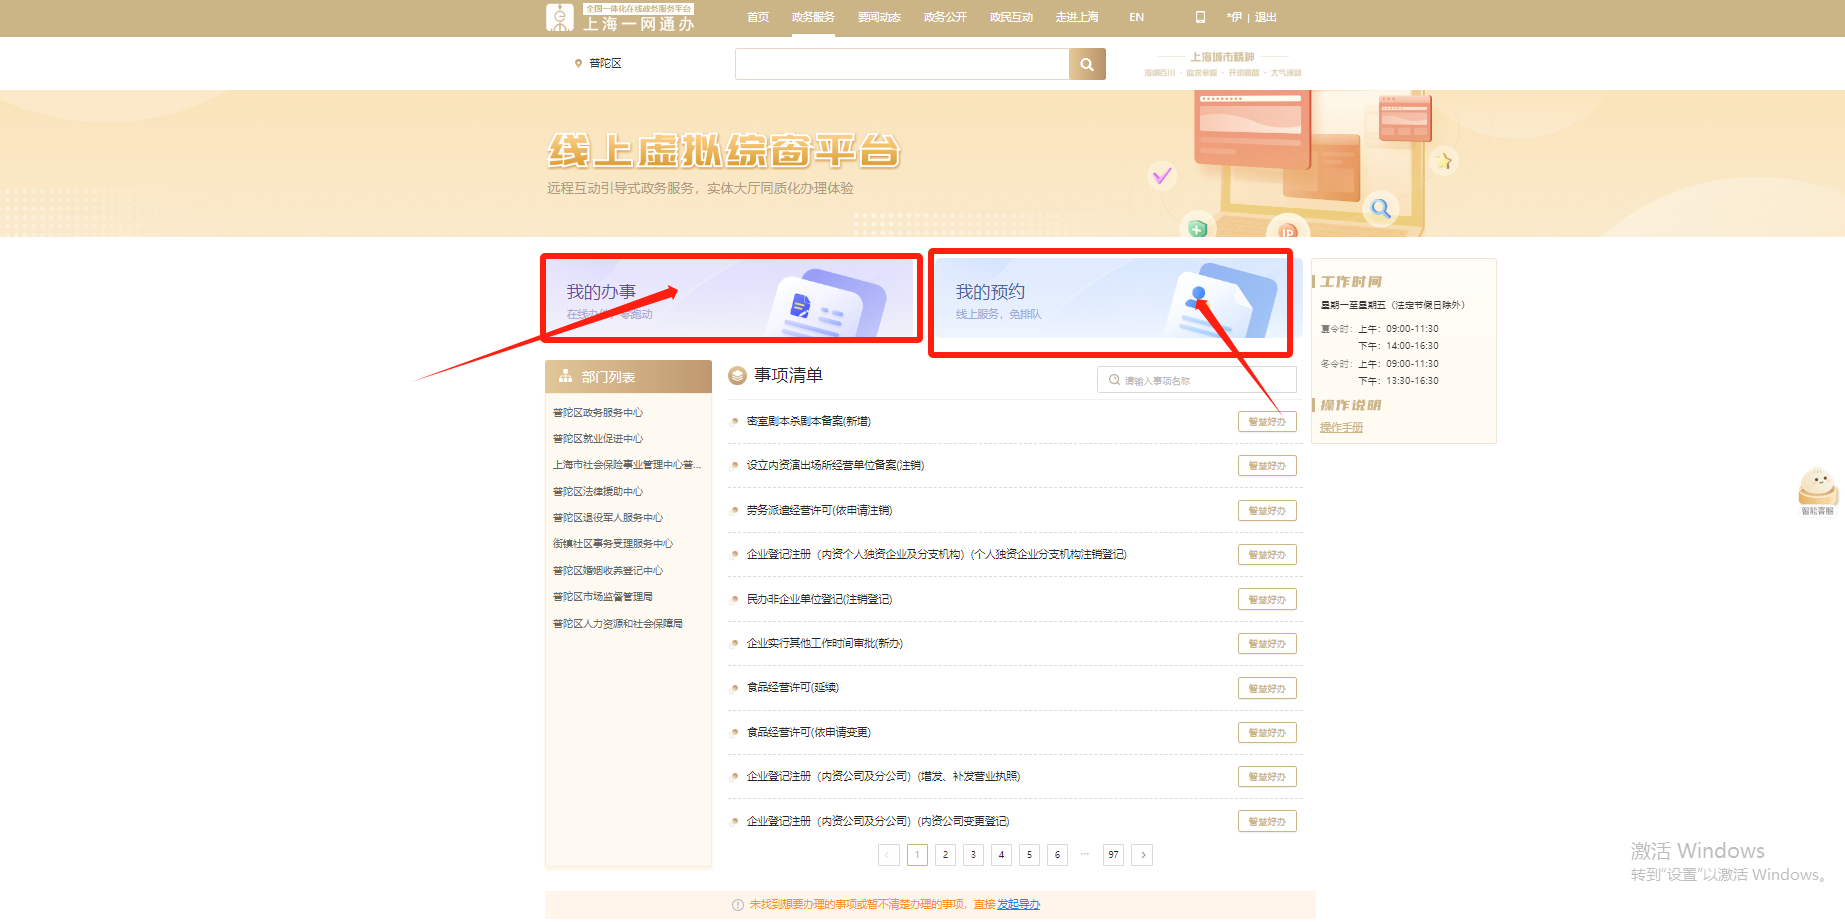Viewport: 1845px width, 922px height.
Task: Switch language with the EN link
Action: [x=1136, y=17]
